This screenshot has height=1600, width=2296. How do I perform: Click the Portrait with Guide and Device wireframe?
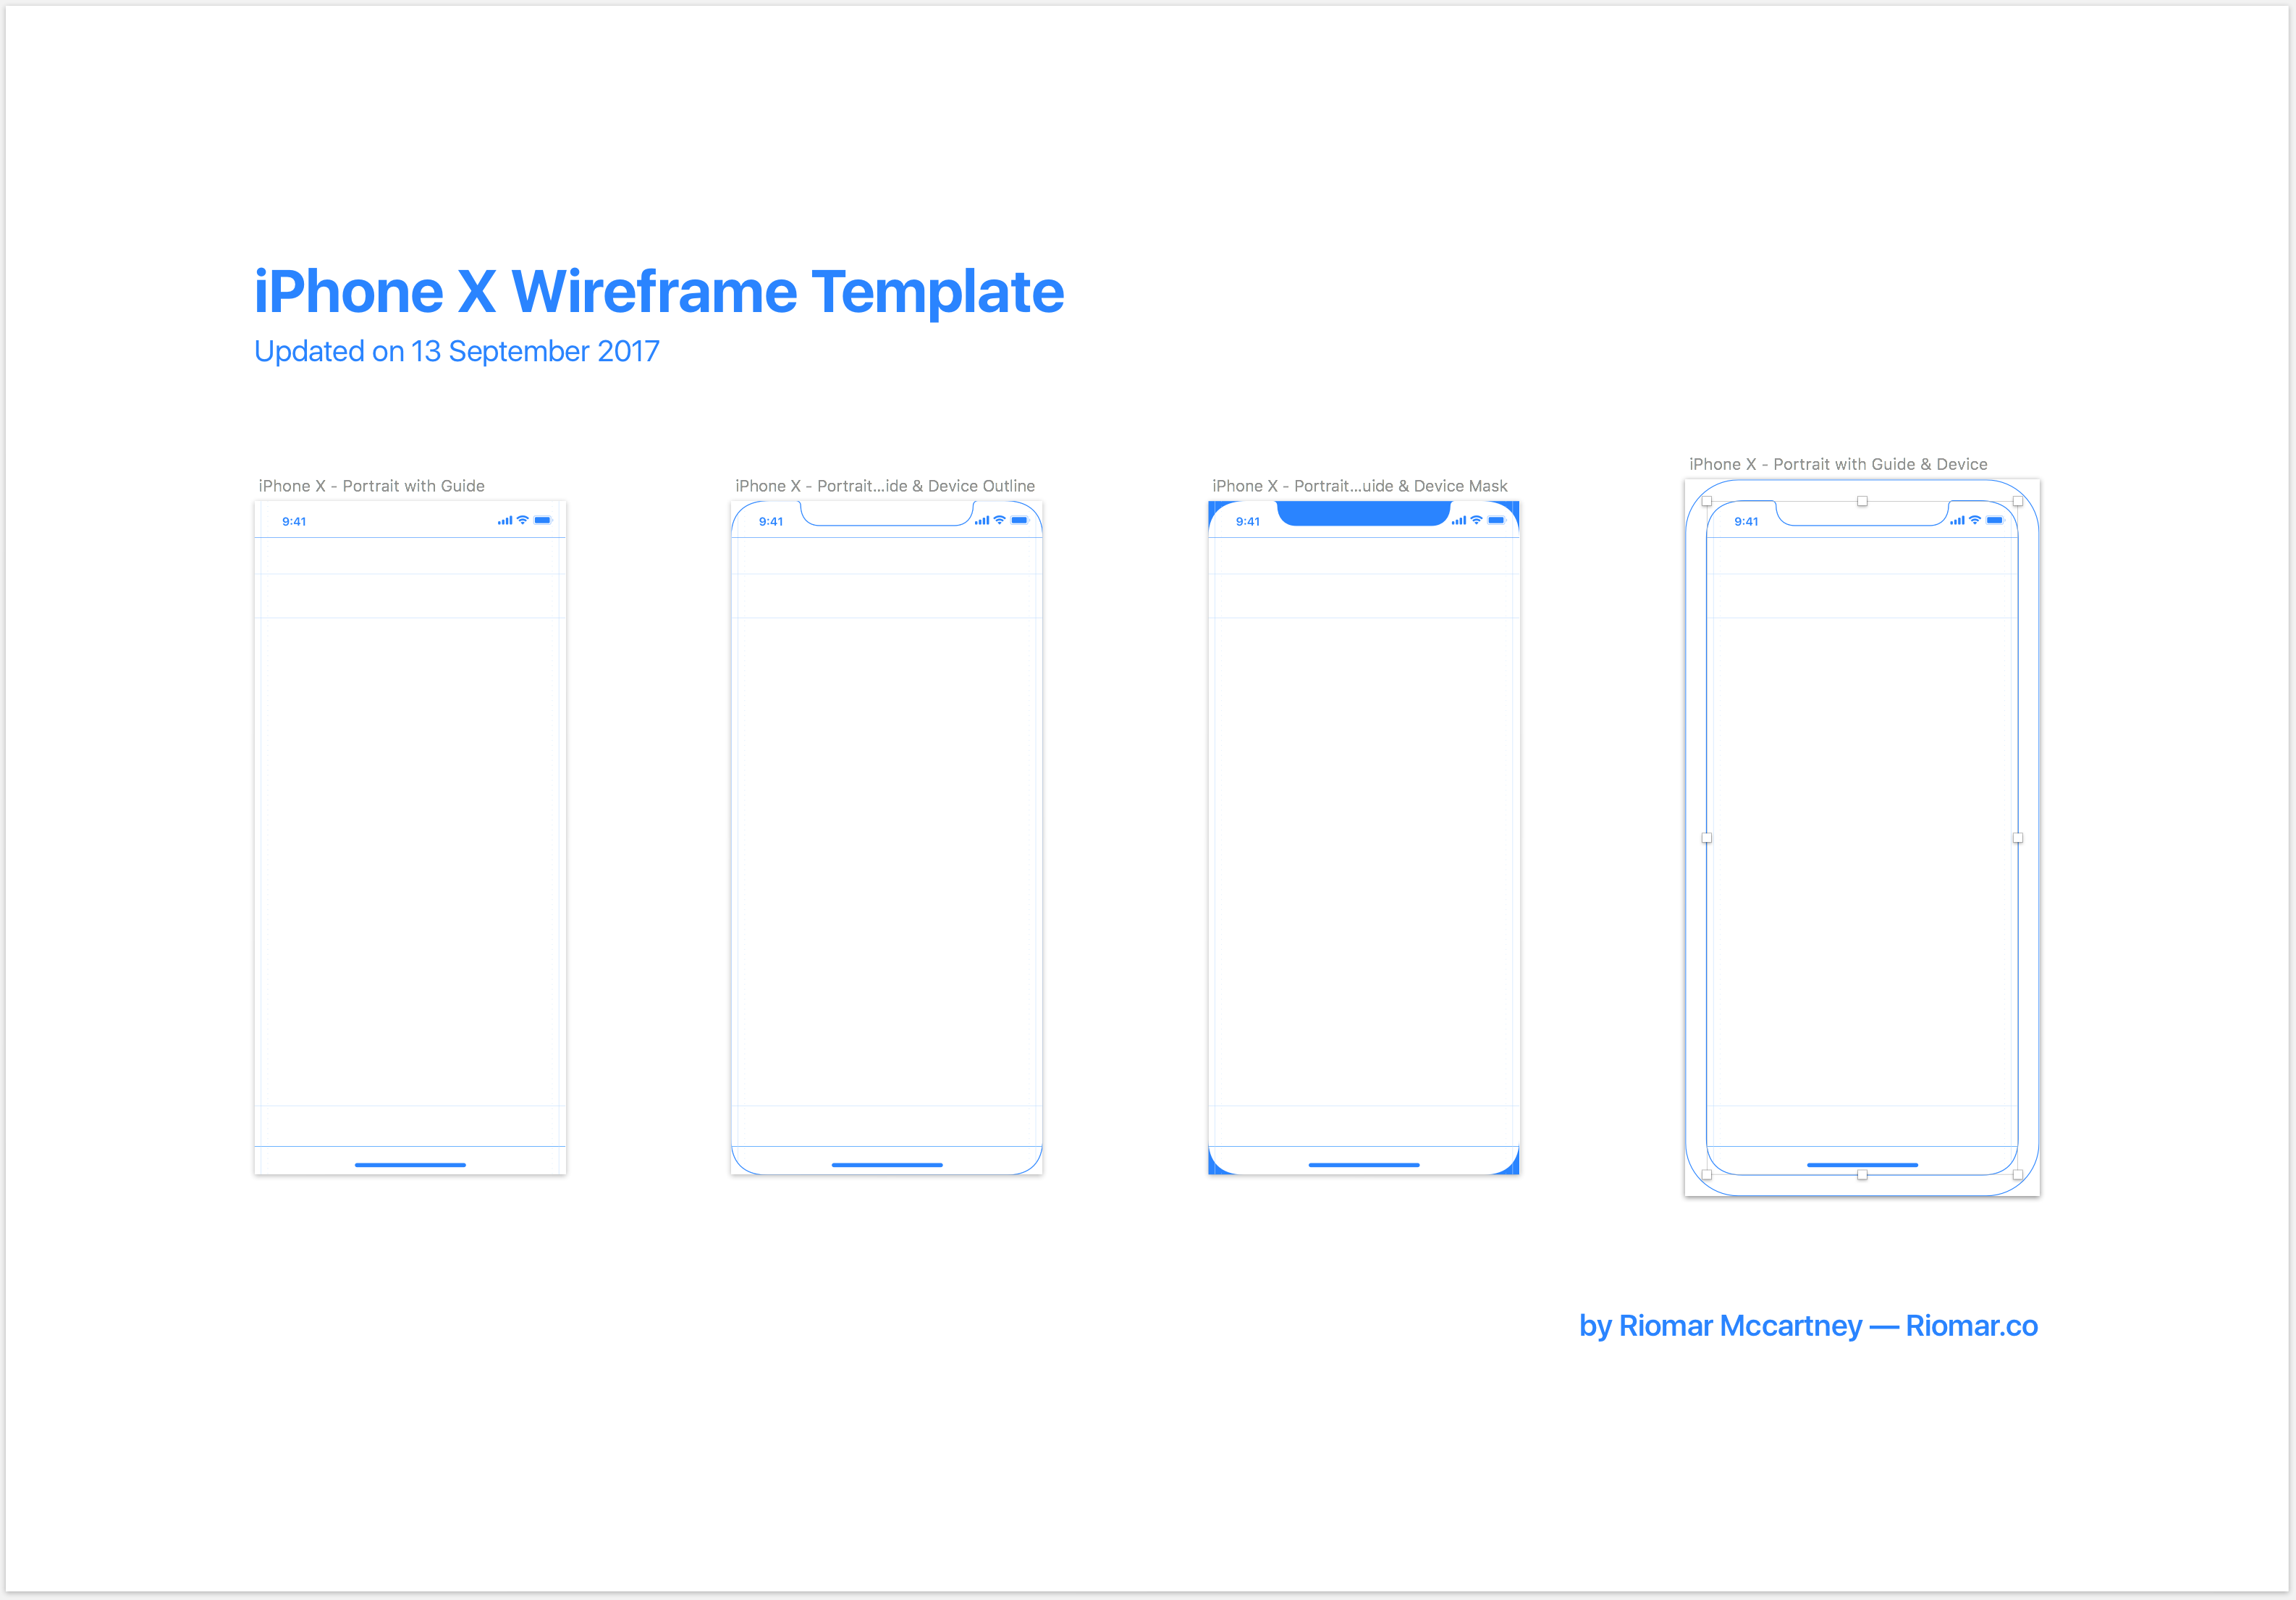(x=1889, y=856)
